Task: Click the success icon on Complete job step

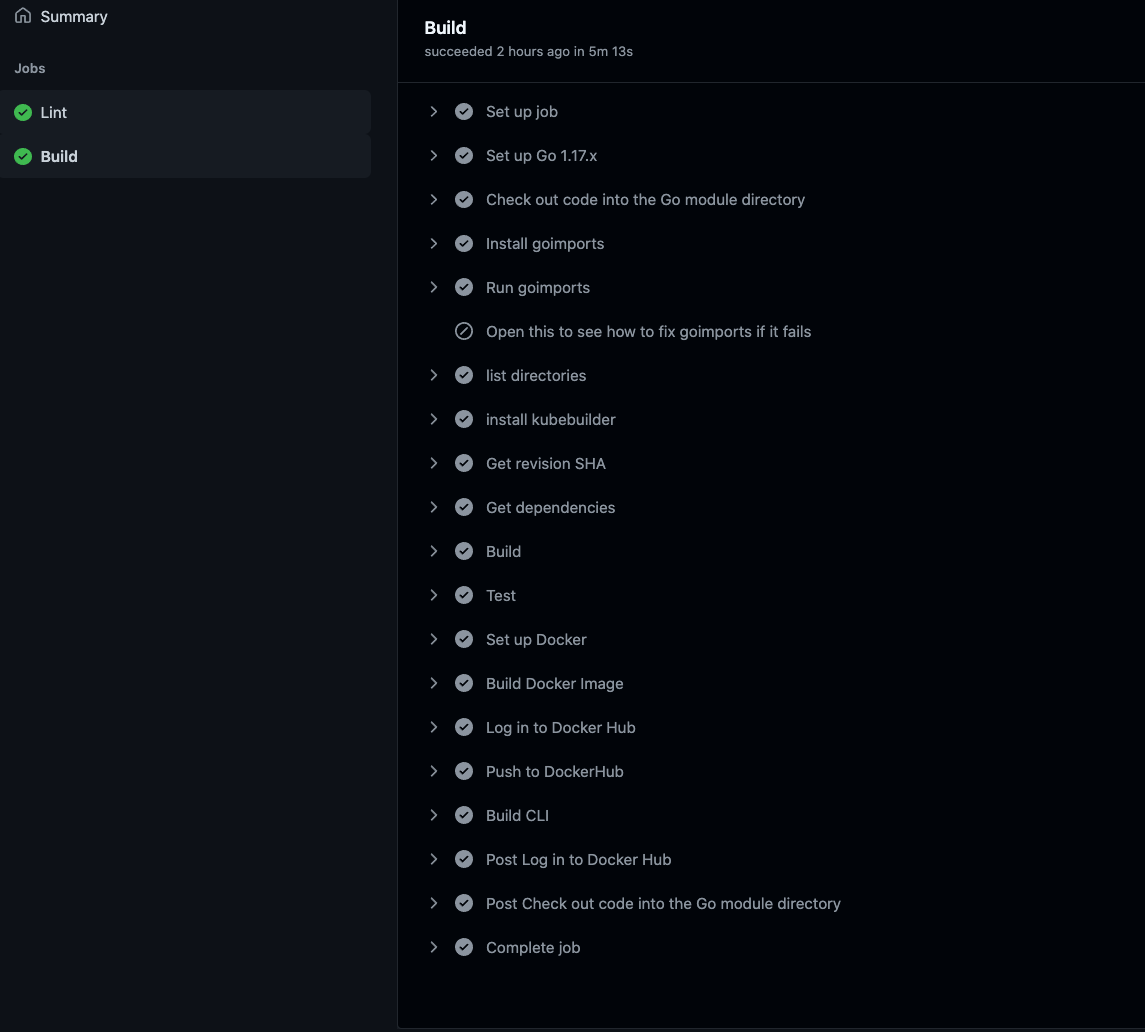Action: click(x=464, y=947)
